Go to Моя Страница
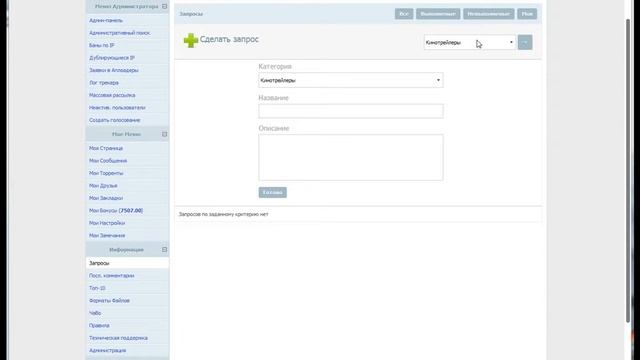 tap(106, 148)
